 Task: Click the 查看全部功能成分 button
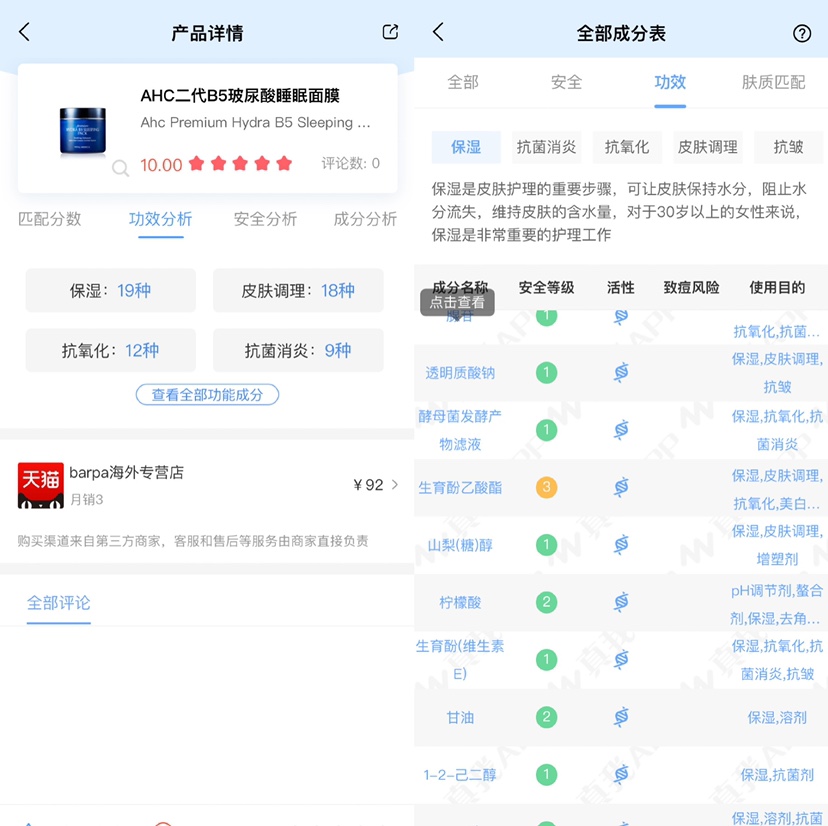[207, 395]
